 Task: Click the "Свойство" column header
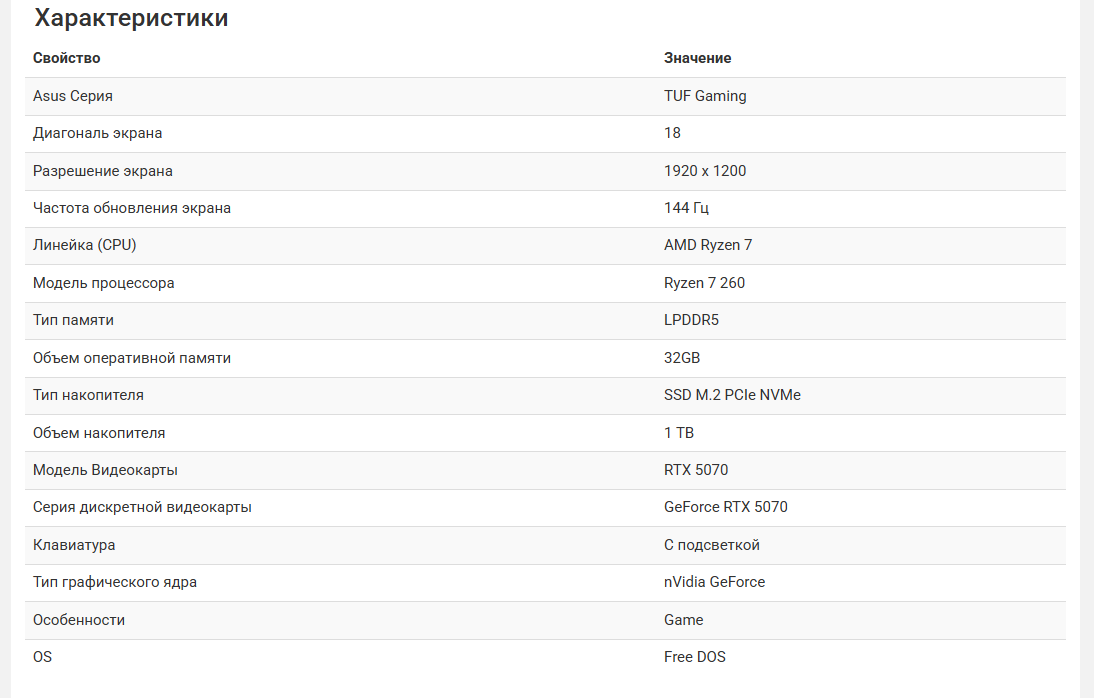(67, 58)
